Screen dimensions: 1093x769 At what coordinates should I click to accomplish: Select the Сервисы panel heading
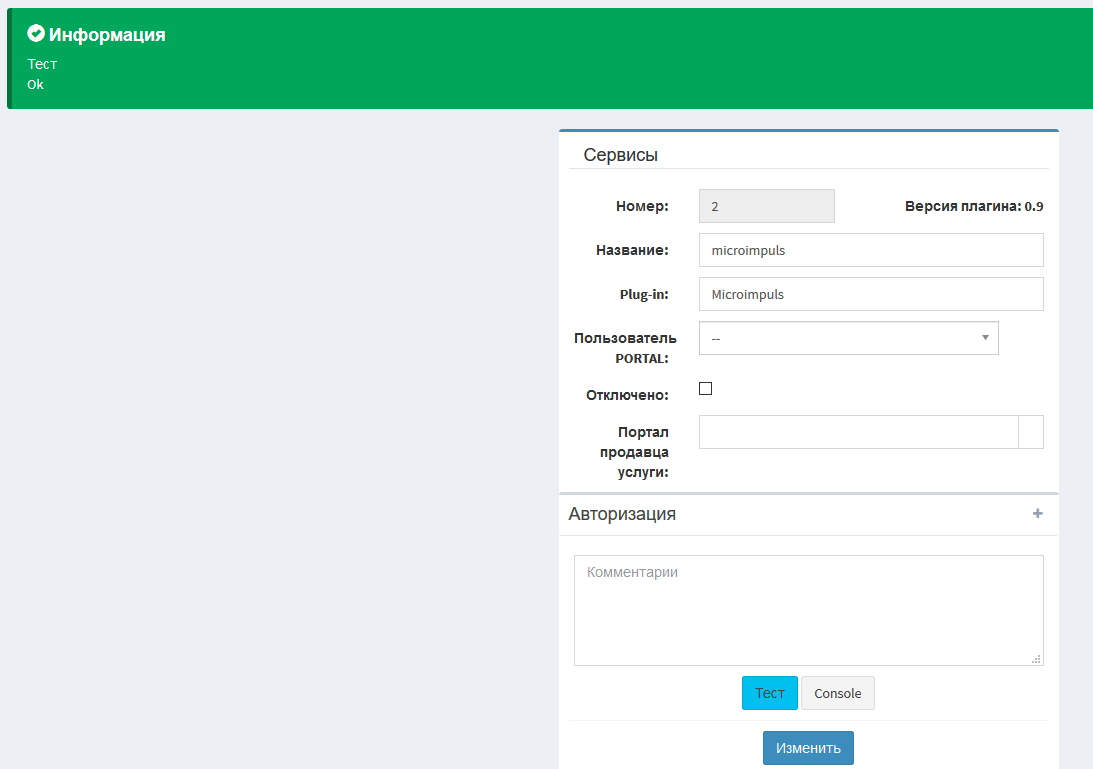pos(620,155)
